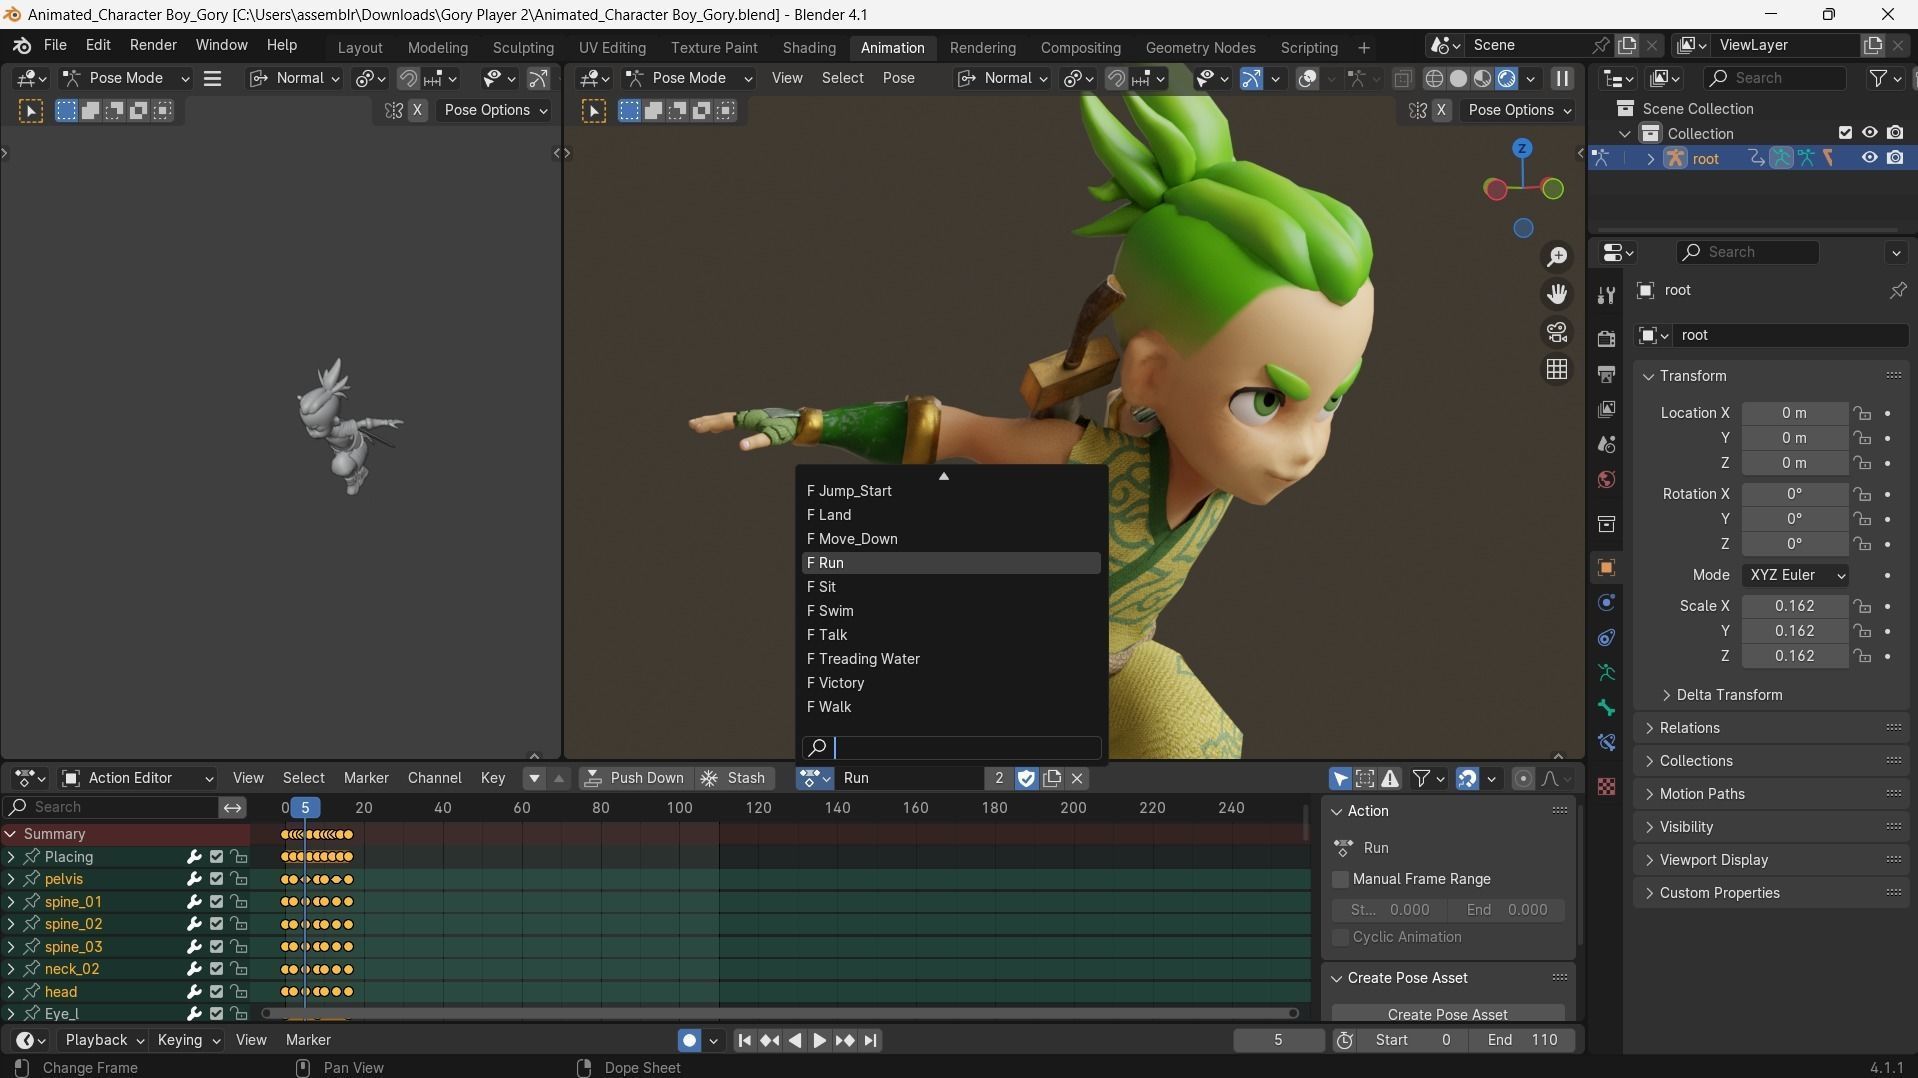Toggle auto keying record button
The image size is (1918, 1078).
coord(689,1041)
